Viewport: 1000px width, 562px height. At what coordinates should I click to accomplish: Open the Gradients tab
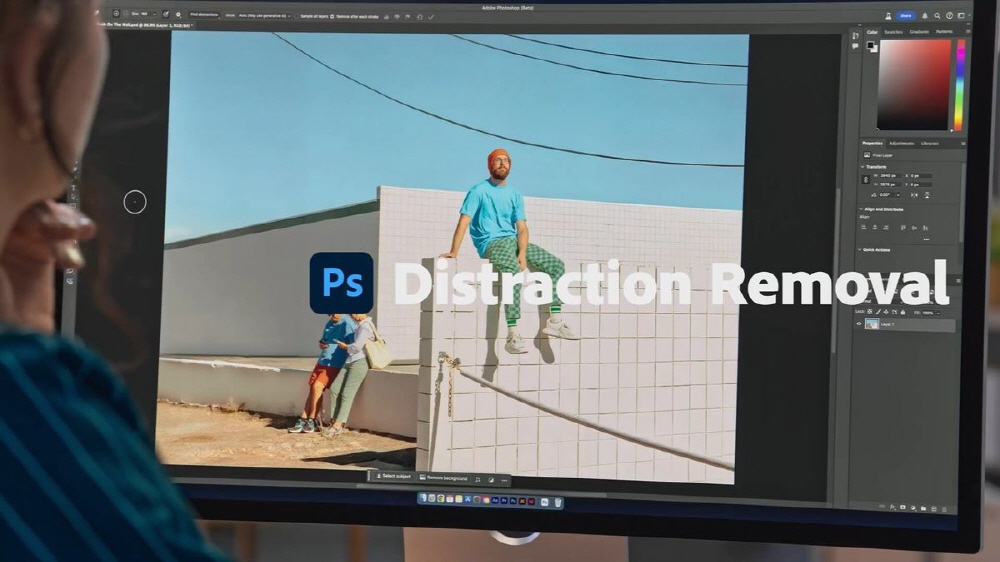[918, 32]
